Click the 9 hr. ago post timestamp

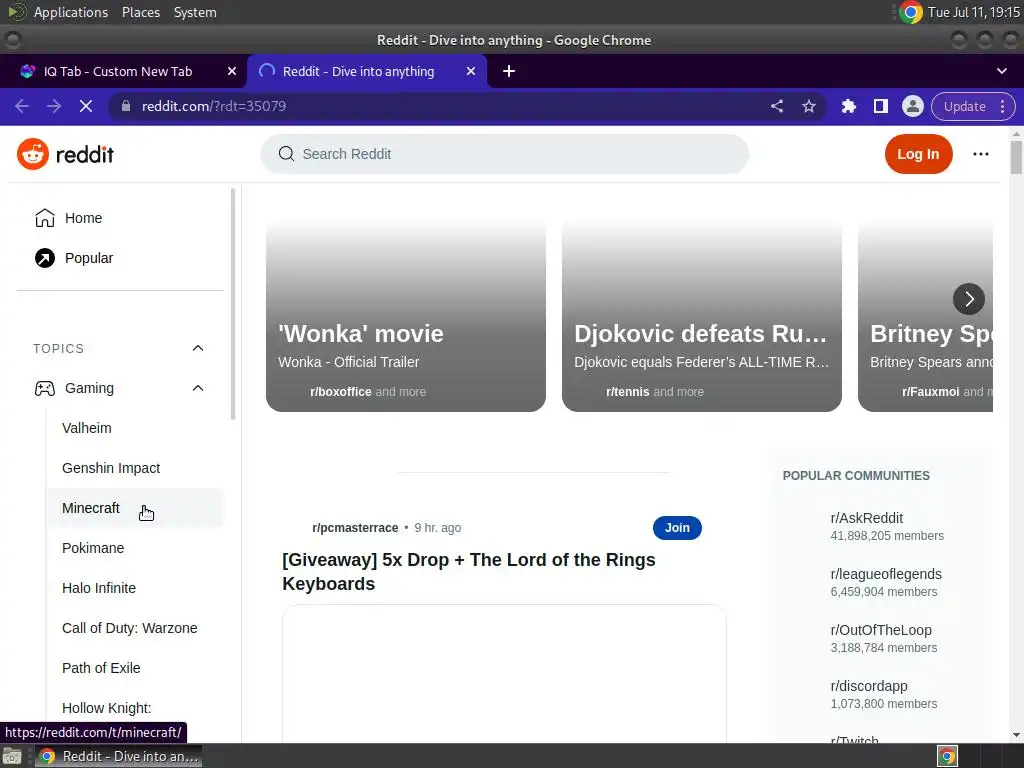[x=438, y=528]
